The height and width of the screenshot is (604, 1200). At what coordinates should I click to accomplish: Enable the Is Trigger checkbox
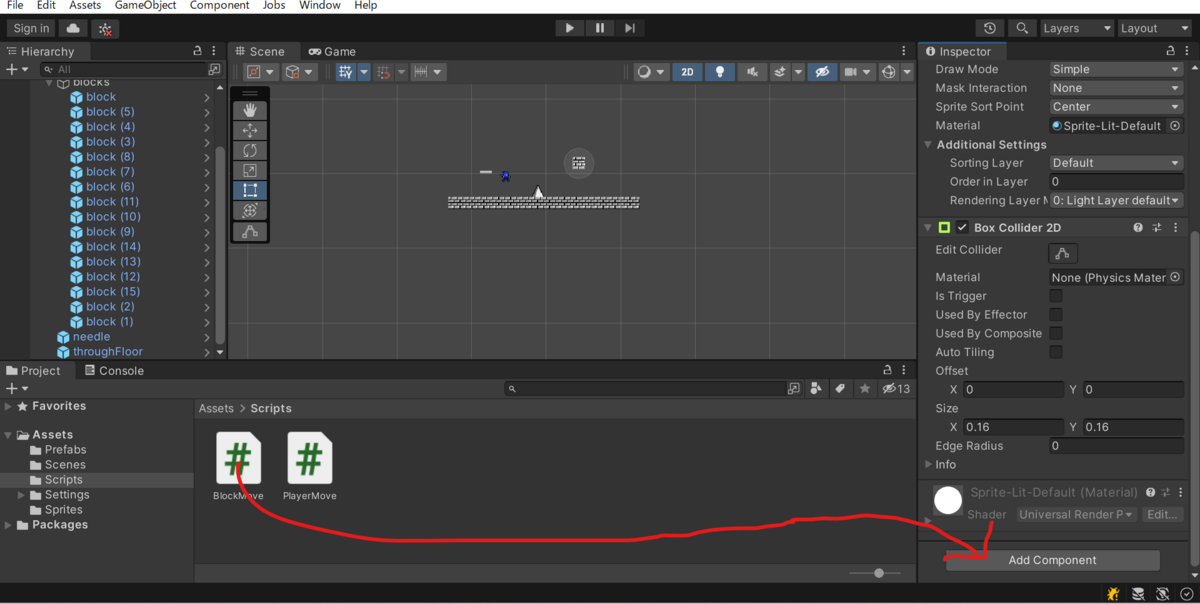[x=1056, y=295]
